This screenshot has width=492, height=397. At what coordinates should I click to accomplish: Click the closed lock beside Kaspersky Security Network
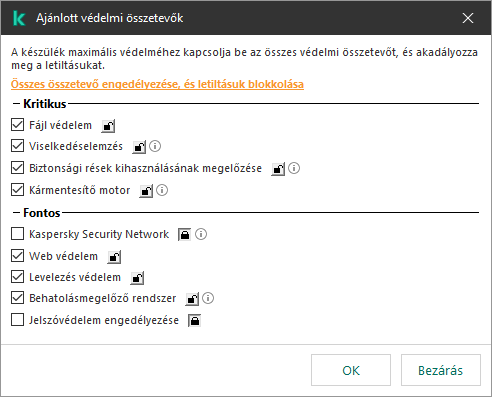185,235
